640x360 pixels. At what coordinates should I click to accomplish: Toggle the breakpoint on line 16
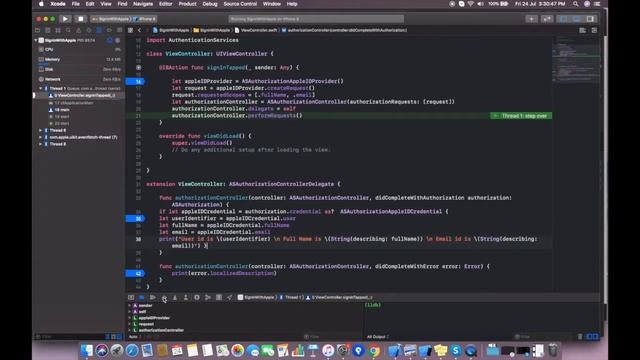135,81
